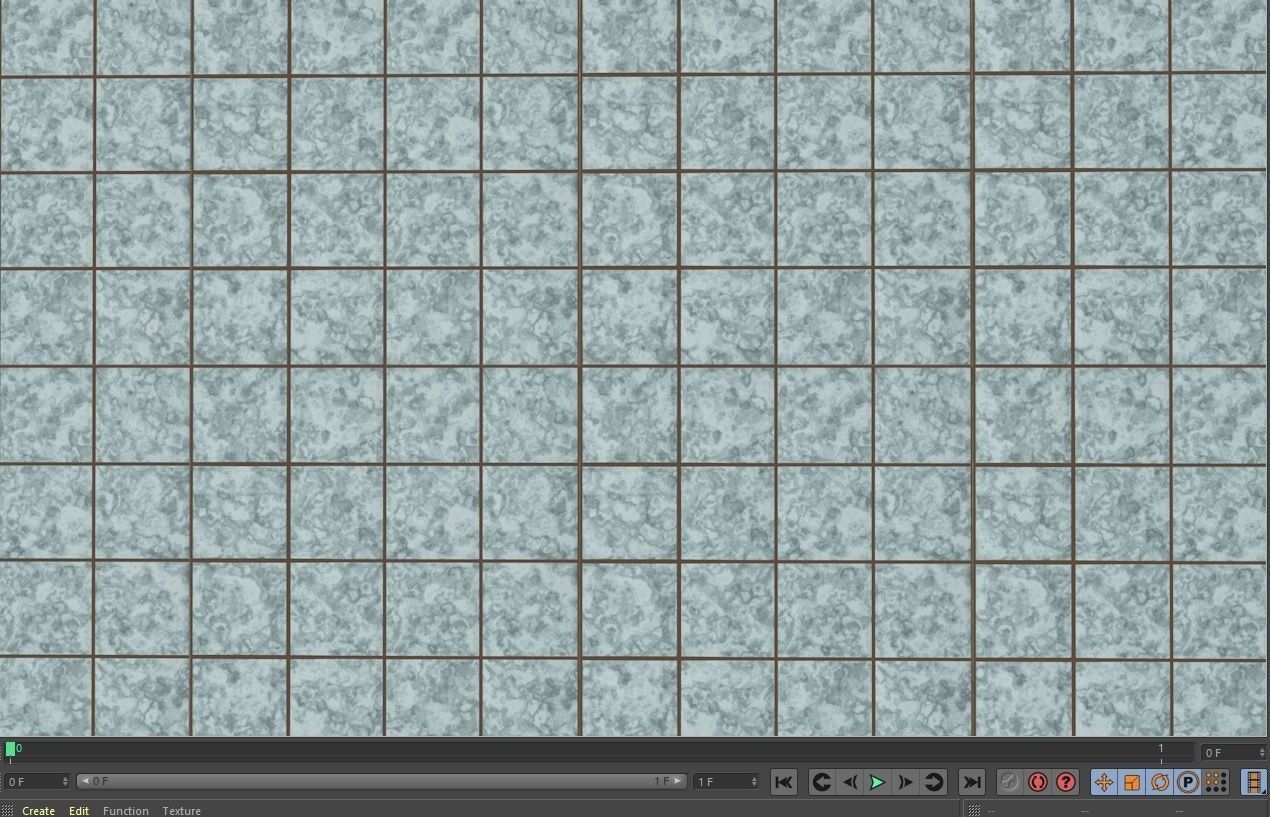Click the red question mark keyframe selection icon
The width and height of the screenshot is (1270, 817).
(1065, 782)
